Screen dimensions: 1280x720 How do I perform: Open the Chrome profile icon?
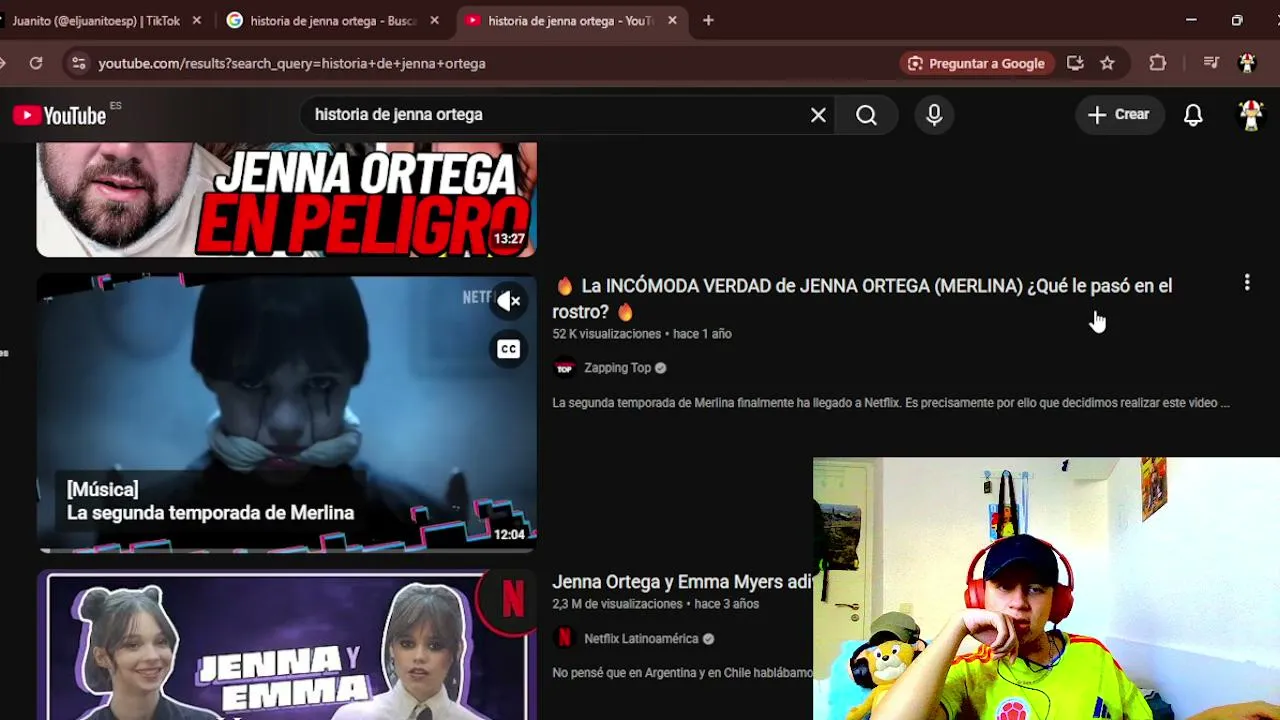pyautogui.click(x=1247, y=63)
